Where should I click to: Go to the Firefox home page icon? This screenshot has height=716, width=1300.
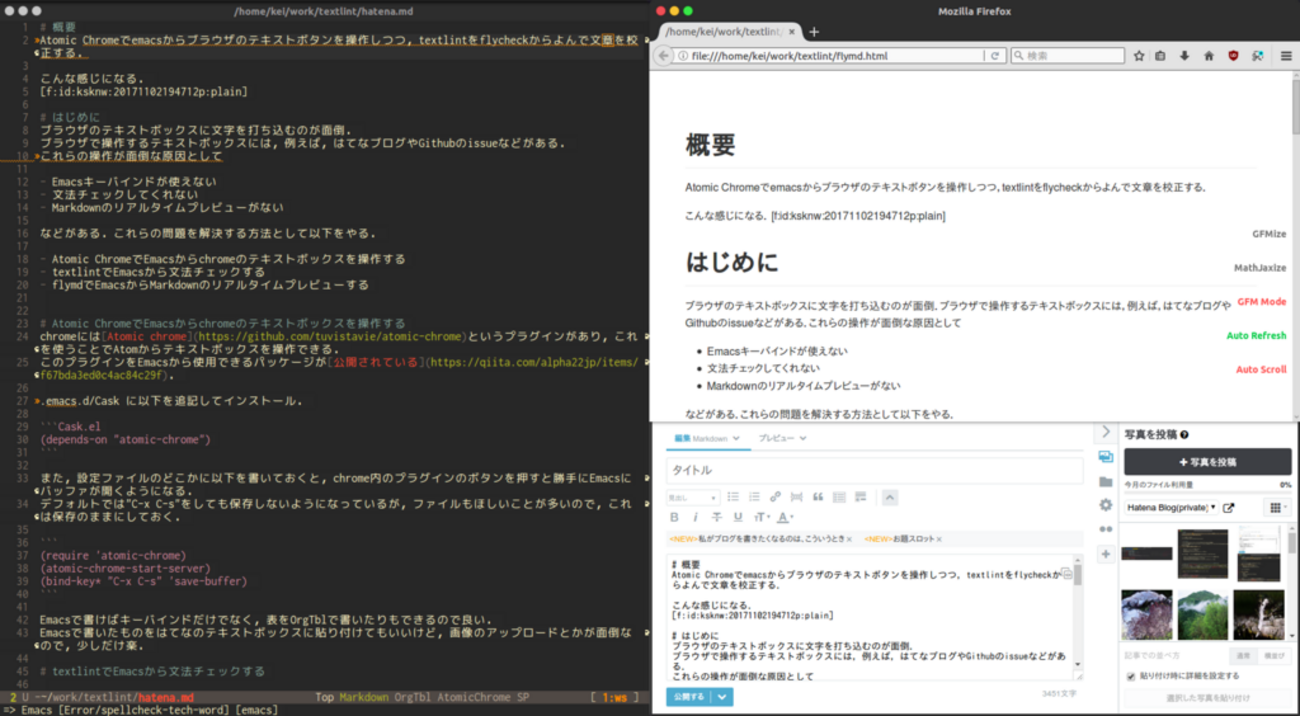1208,56
